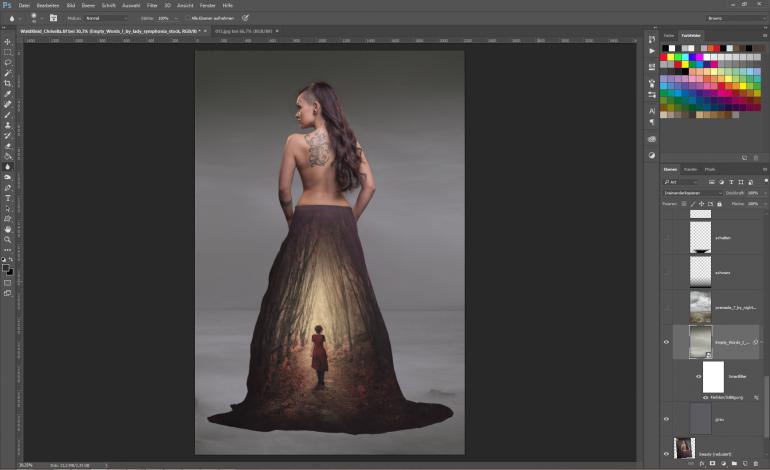The width and height of the screenshot is (770, 470).
Task: Select the Type tool
Action: click(7, 198)
